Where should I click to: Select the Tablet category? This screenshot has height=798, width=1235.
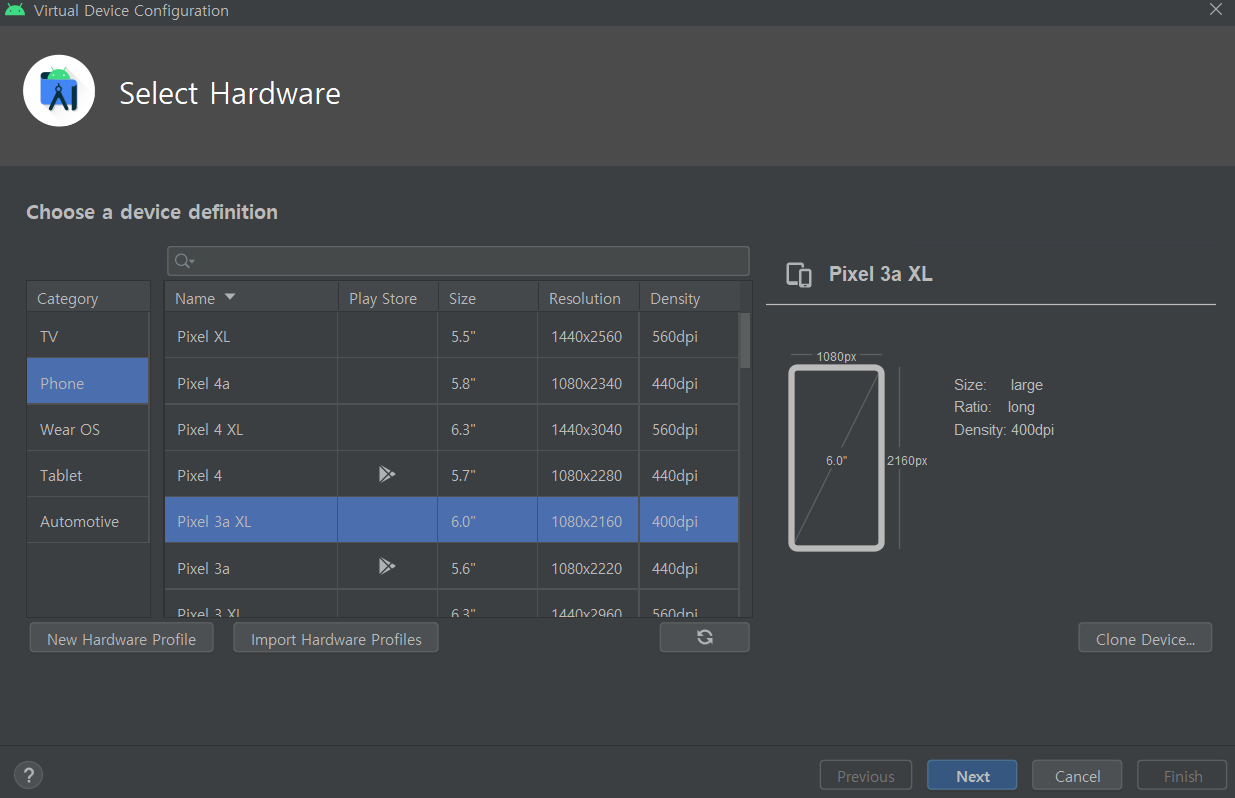pyautogui.click(x=88, y=475)
